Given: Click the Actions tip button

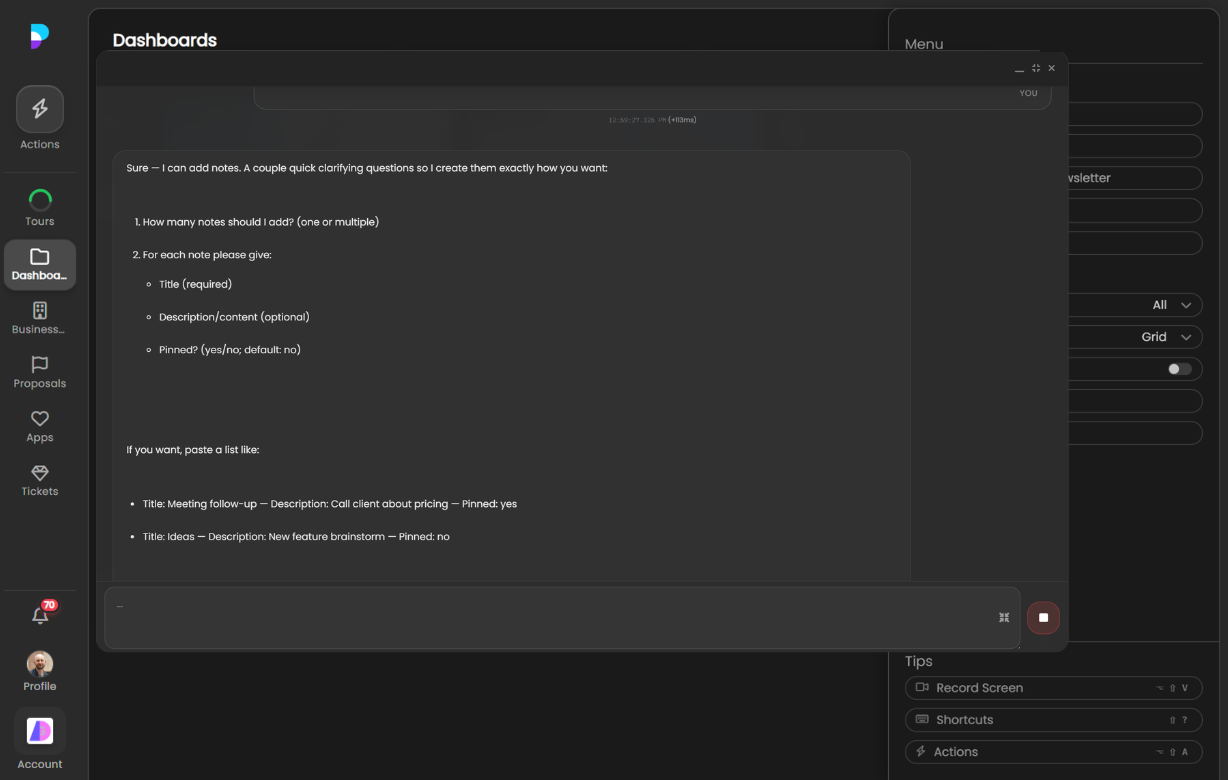Looking at the screenshot, I should pos(1053,752).
